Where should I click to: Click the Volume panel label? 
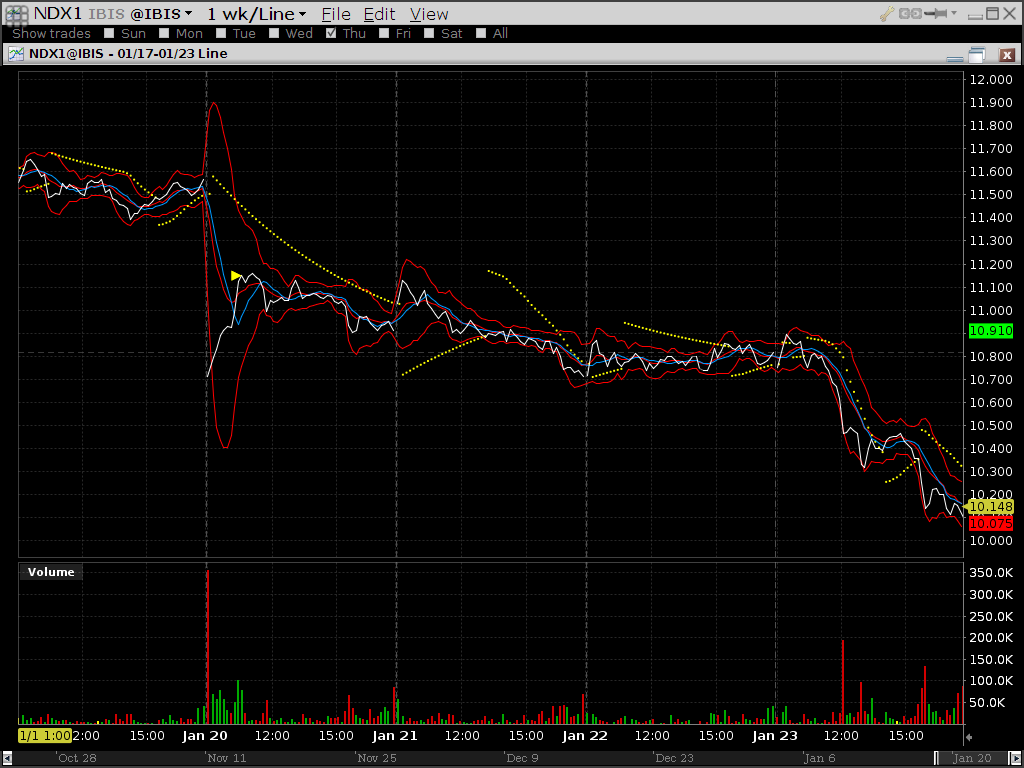point(51,572)
